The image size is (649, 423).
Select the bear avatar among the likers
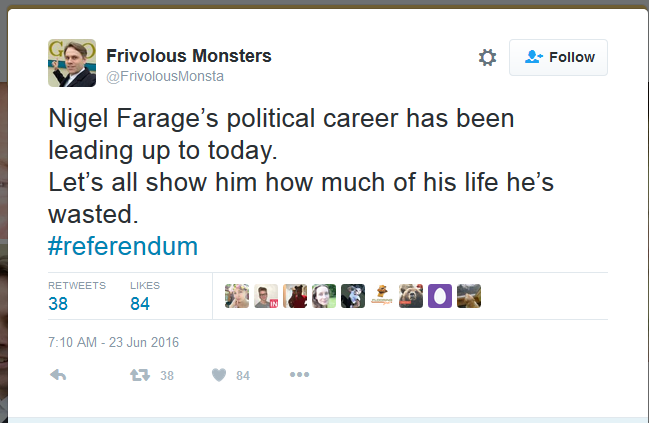click(411, 296)
